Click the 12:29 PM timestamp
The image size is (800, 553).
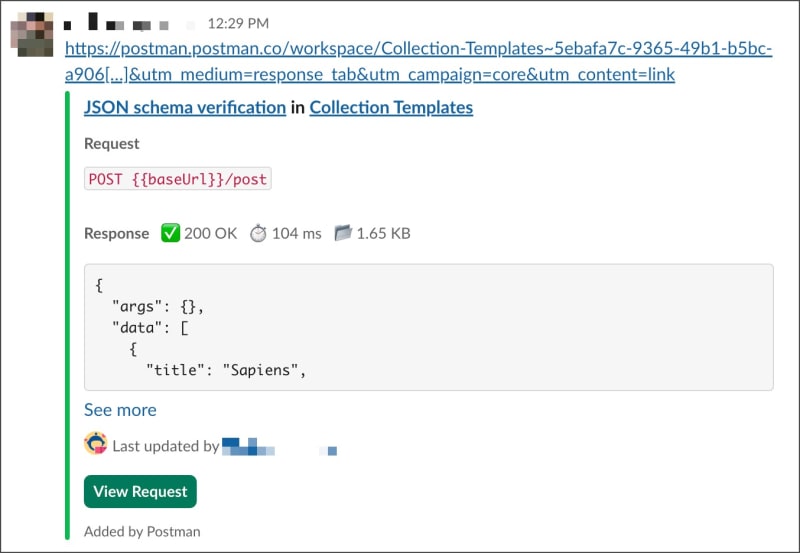pyautogui.click(x=238, y=23)
